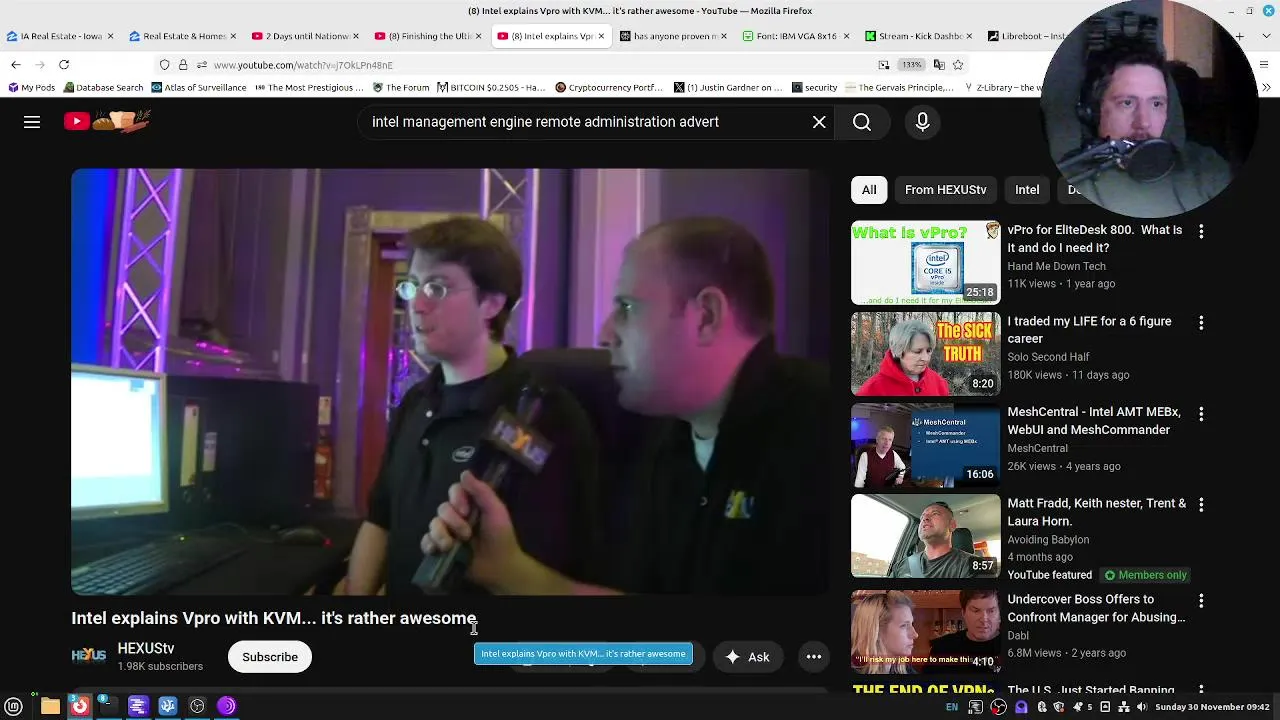The image size is (1280, 720).
Task: Subscribe to HEXUStv channel
Action: (270, 657)
